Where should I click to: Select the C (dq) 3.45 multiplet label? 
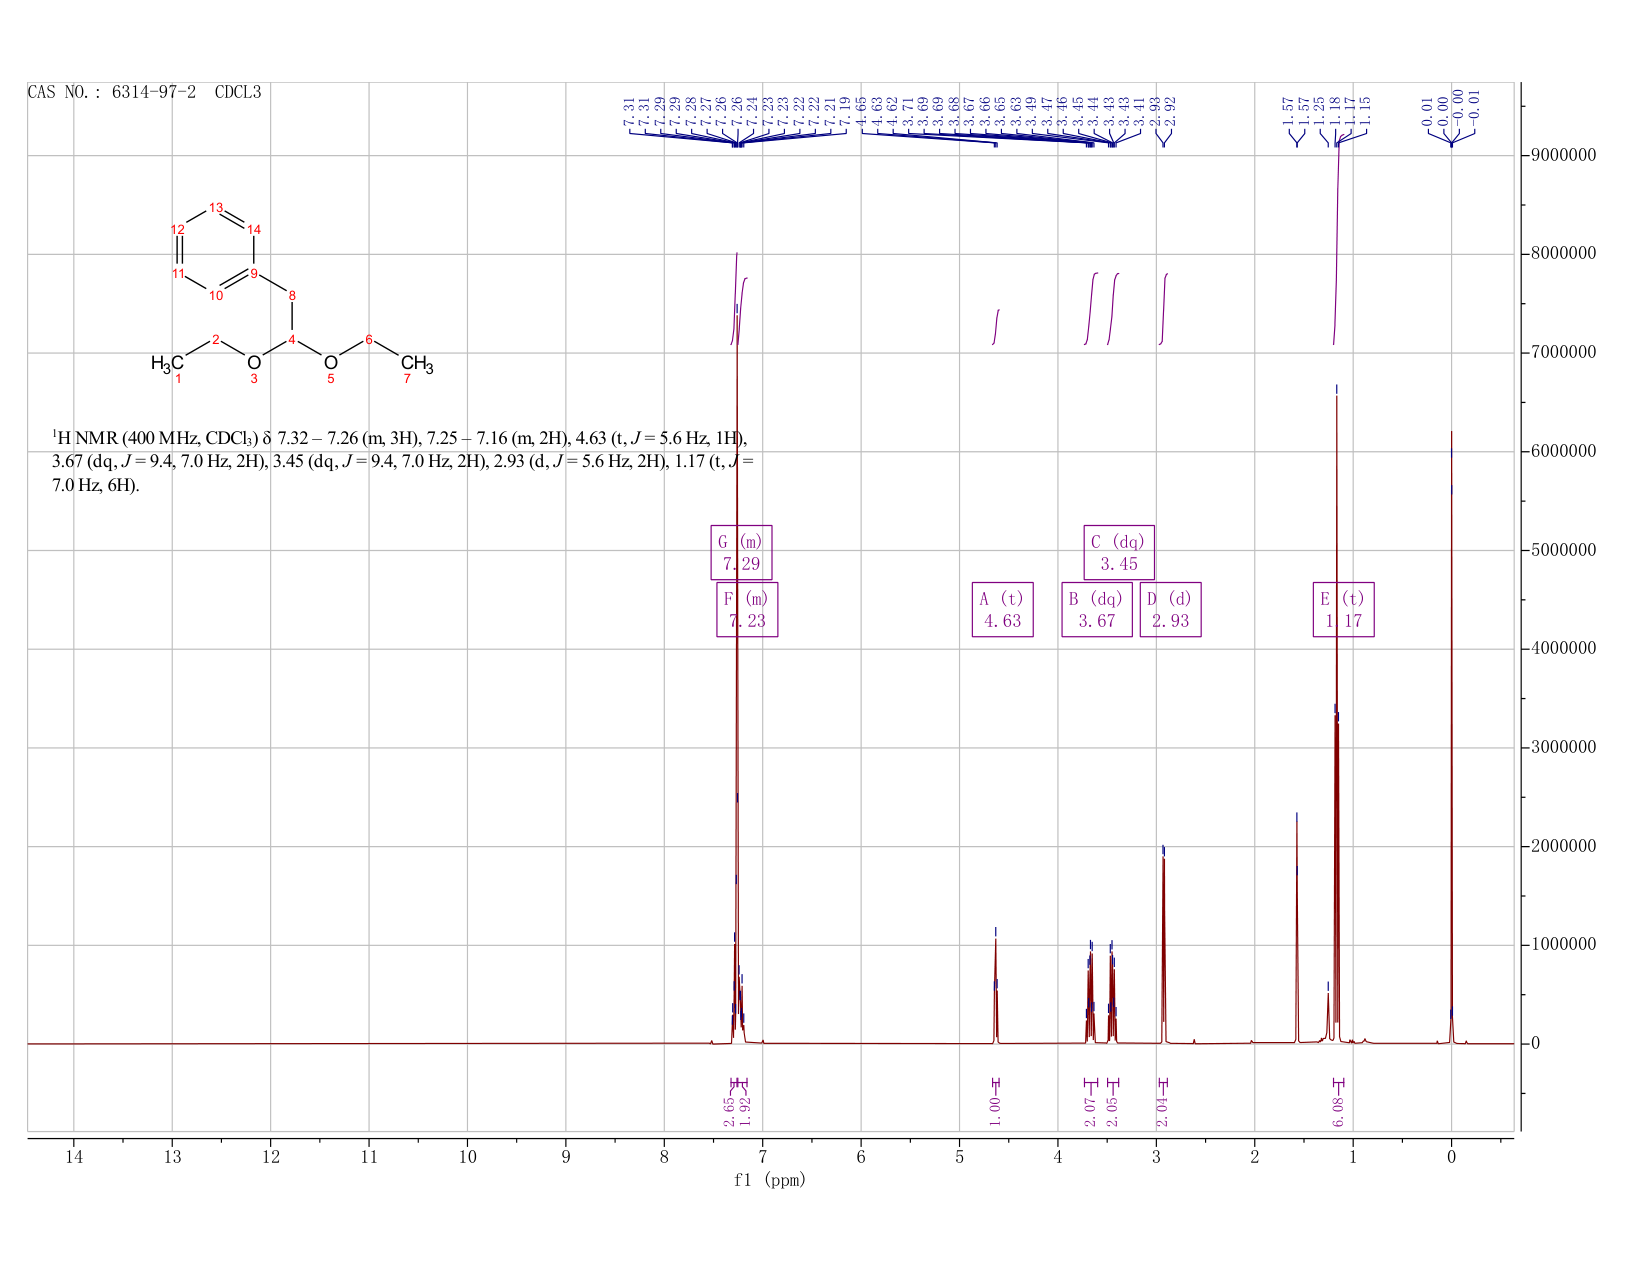tap(1118, 552)
